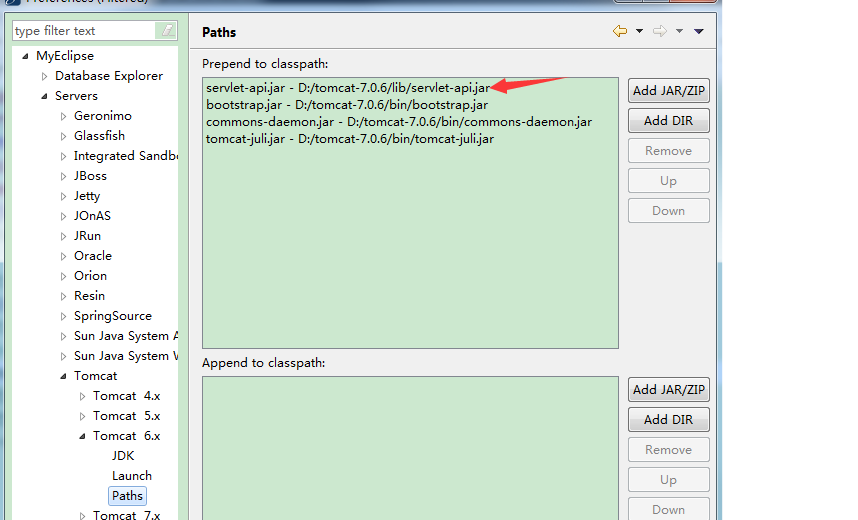Select Geronimo tree item
The image size is (858, 520).
click(103, 115)
